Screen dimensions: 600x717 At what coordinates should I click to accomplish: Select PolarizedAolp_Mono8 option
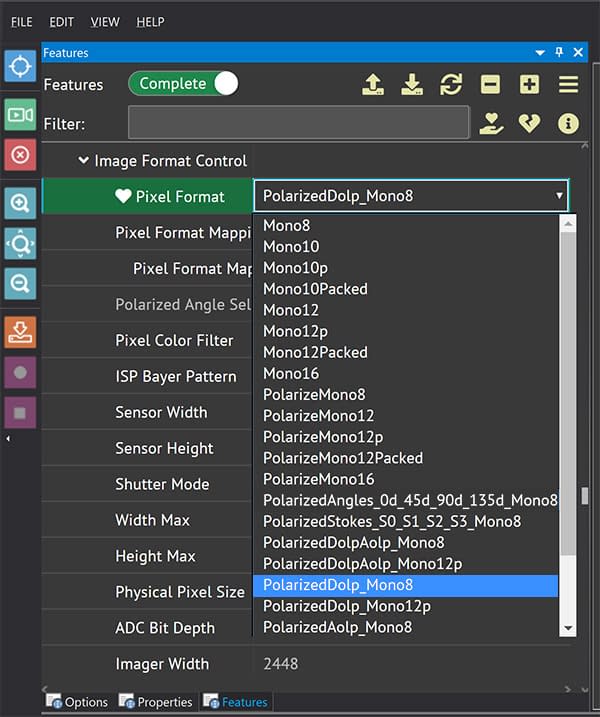coord(406,627)
